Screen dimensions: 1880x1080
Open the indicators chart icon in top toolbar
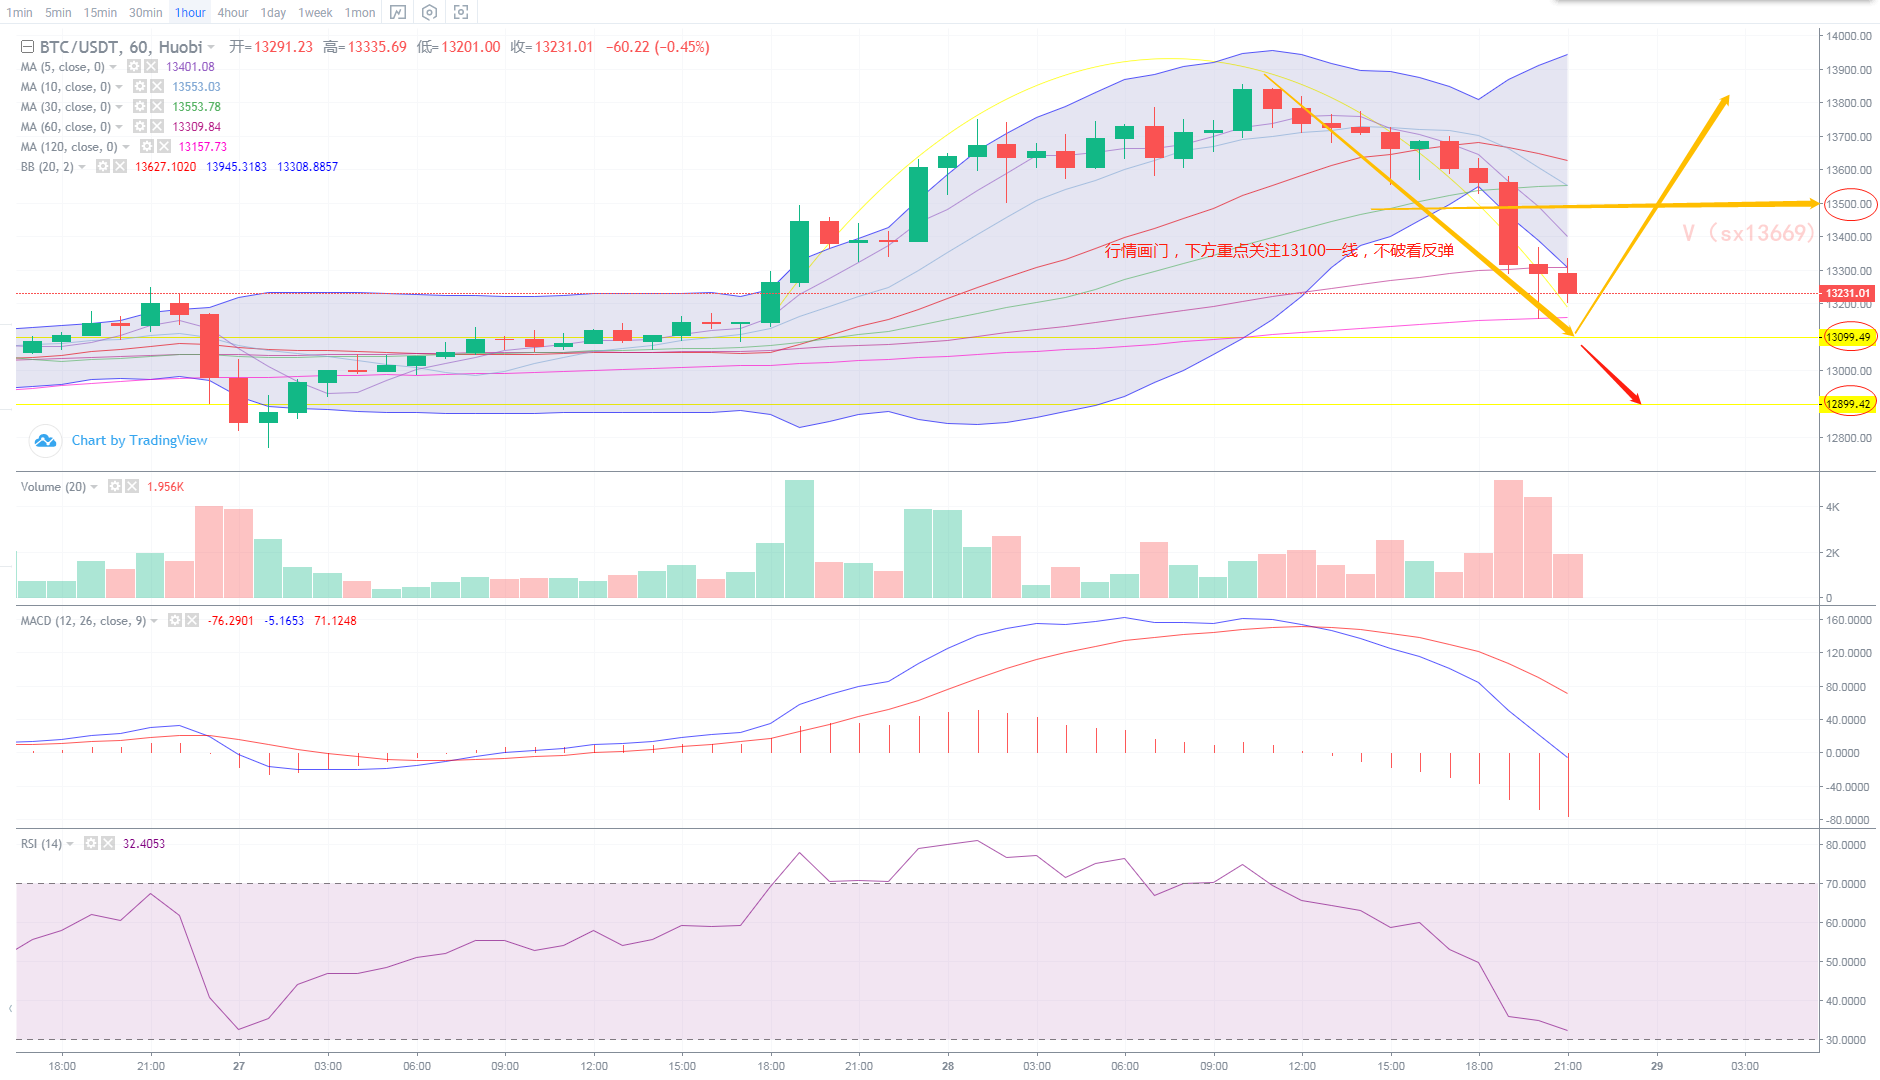[x=398, y=13]
